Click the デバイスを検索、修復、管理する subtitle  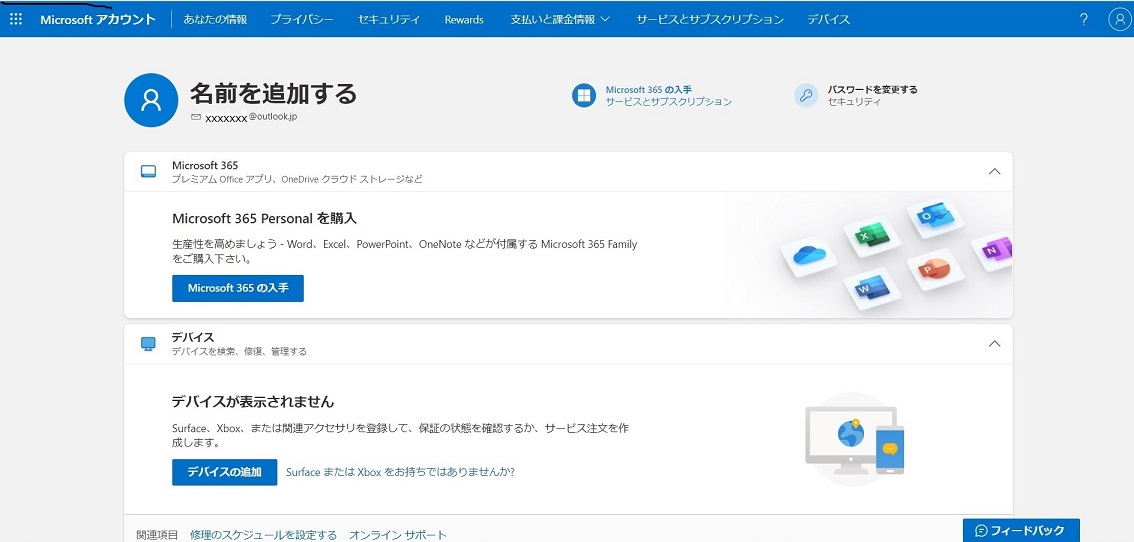click(x=239, y=352)
